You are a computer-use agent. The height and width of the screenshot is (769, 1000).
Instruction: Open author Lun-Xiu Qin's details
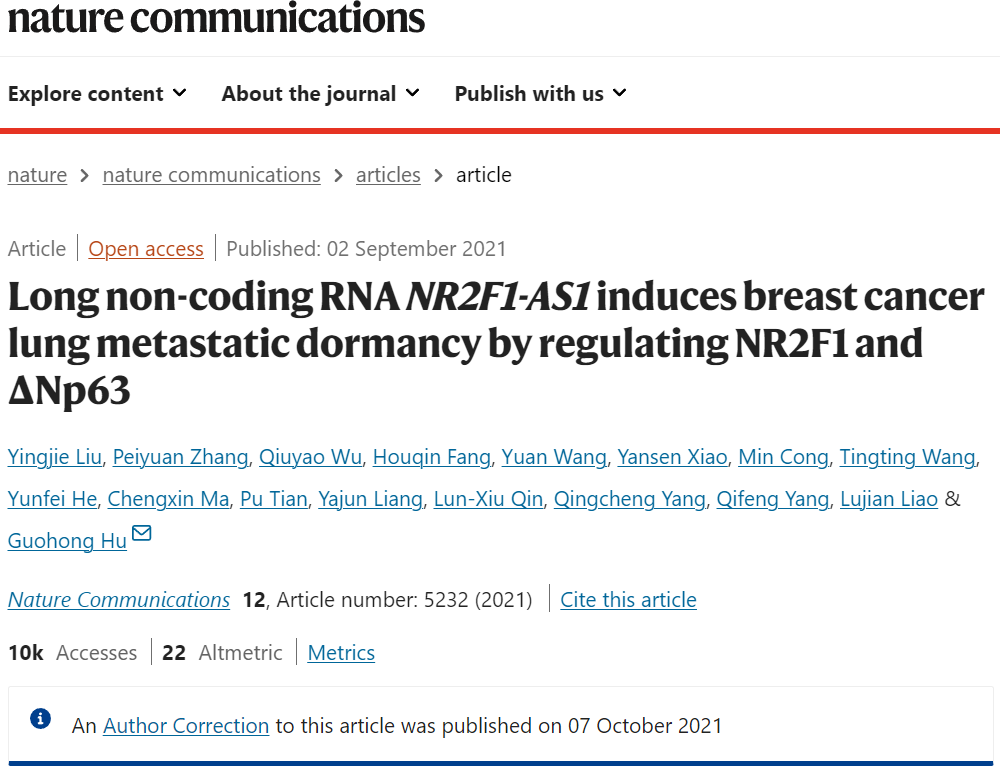point(489,499)
